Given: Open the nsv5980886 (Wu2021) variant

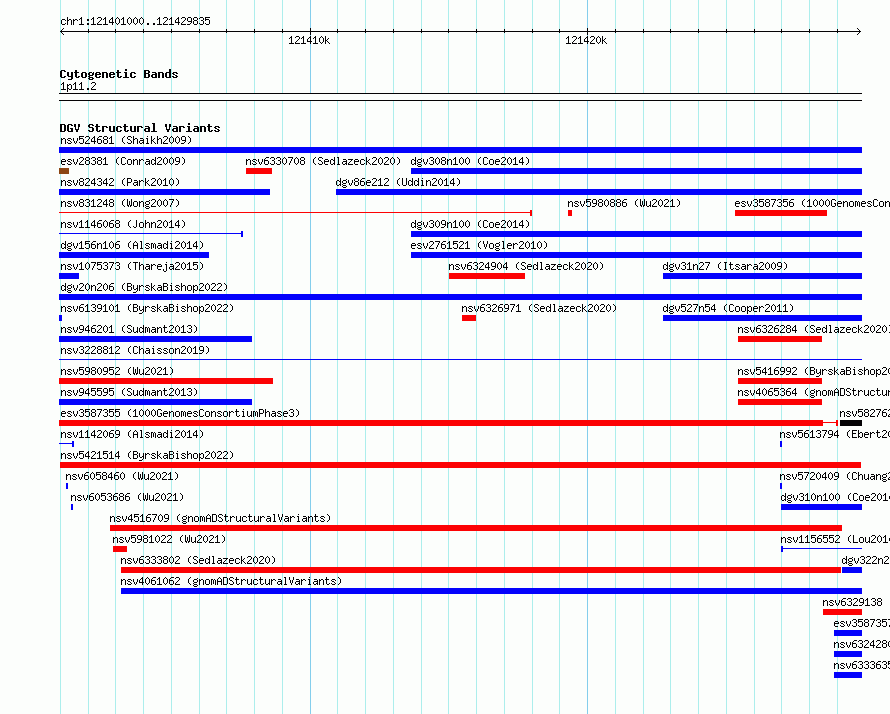Looking at the screenshot, I should tap(624, 203).
